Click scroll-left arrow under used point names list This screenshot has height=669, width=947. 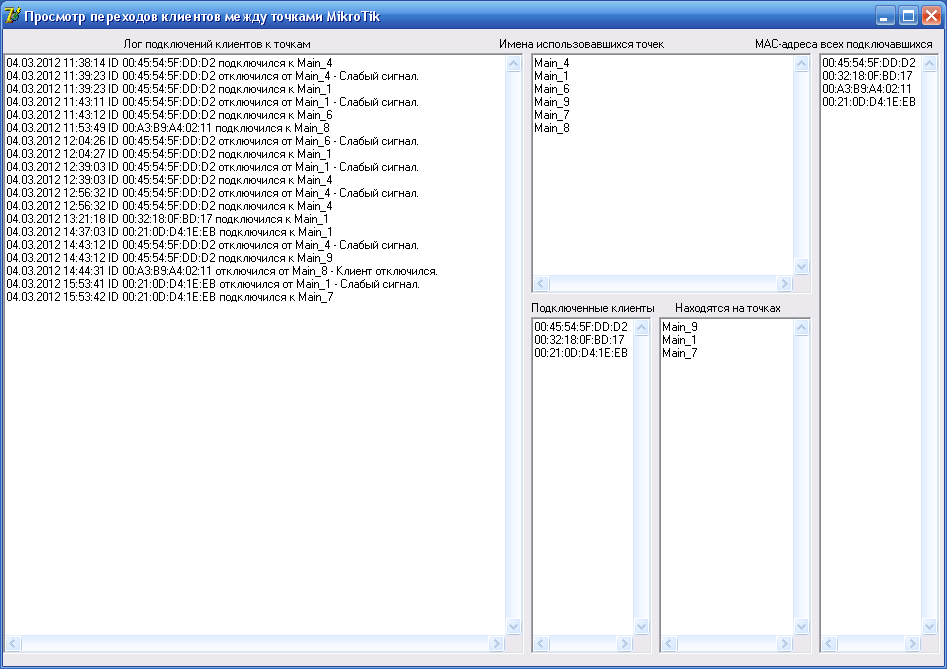(541, 283)
